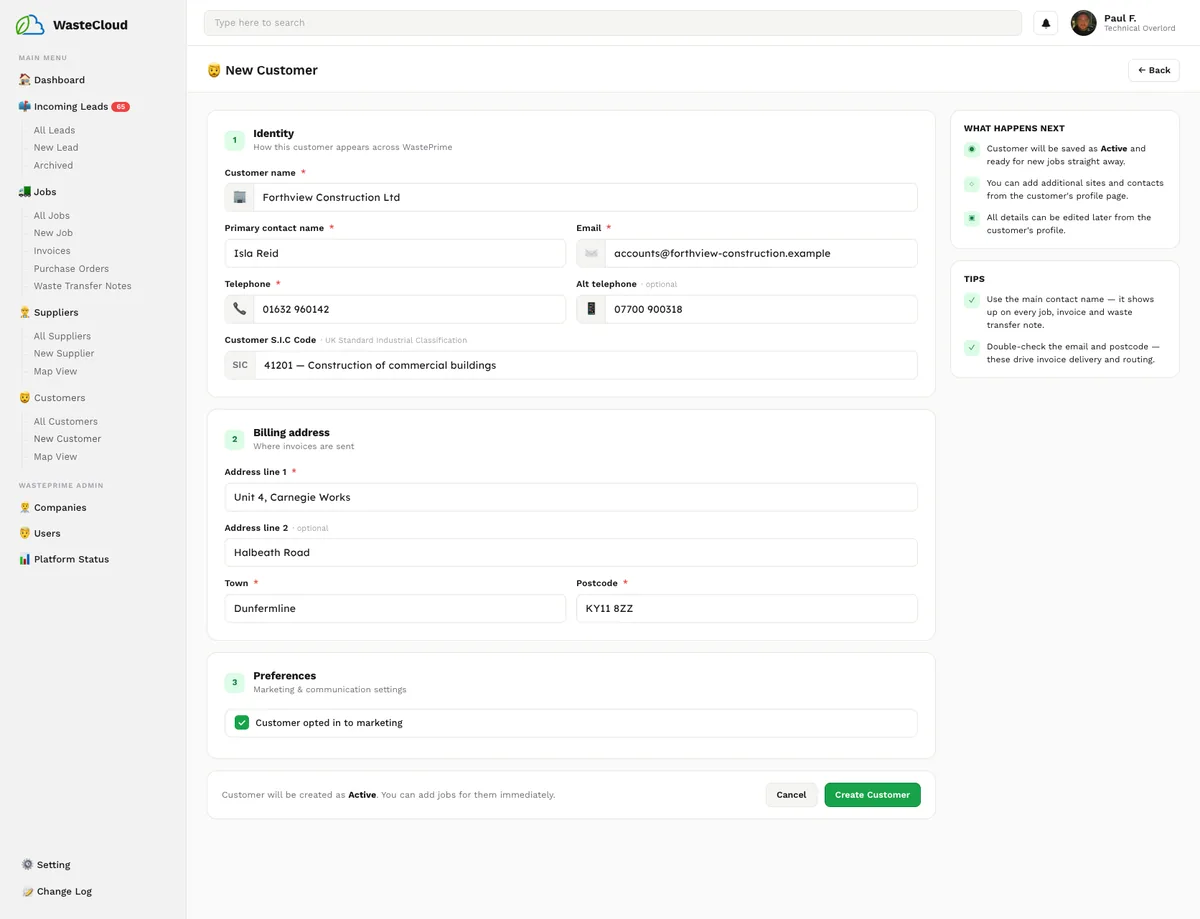Viewport: 1200px width, 919px height.
Task: Click the Dashboard house icon
Action: tap(25, 80)
